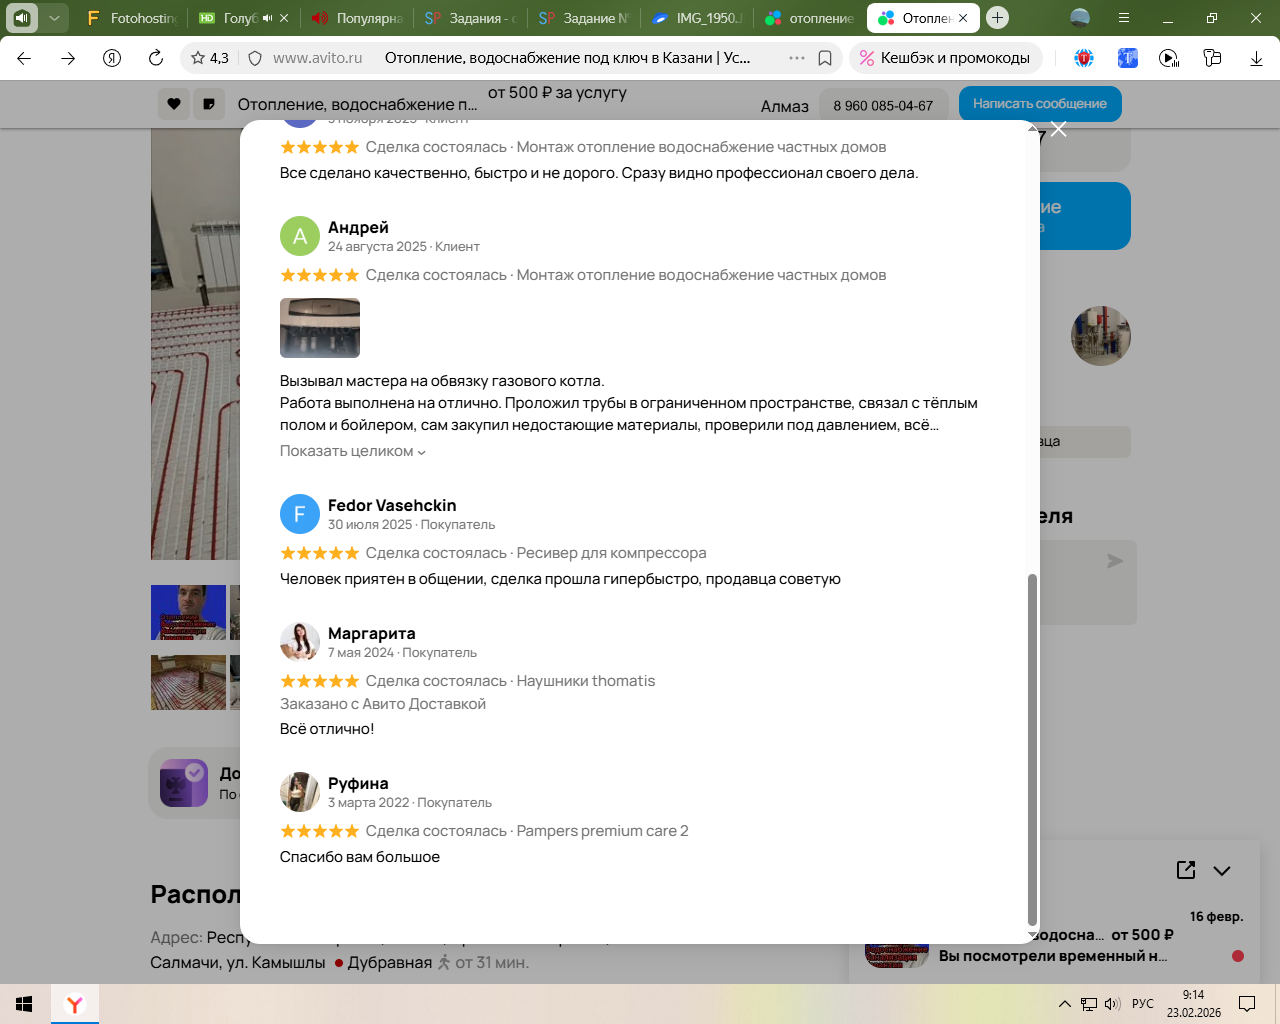This screenshot has width=1280, height=1024.
Task: Close the active Отопление Avito tab
Action: pos(963,18)
